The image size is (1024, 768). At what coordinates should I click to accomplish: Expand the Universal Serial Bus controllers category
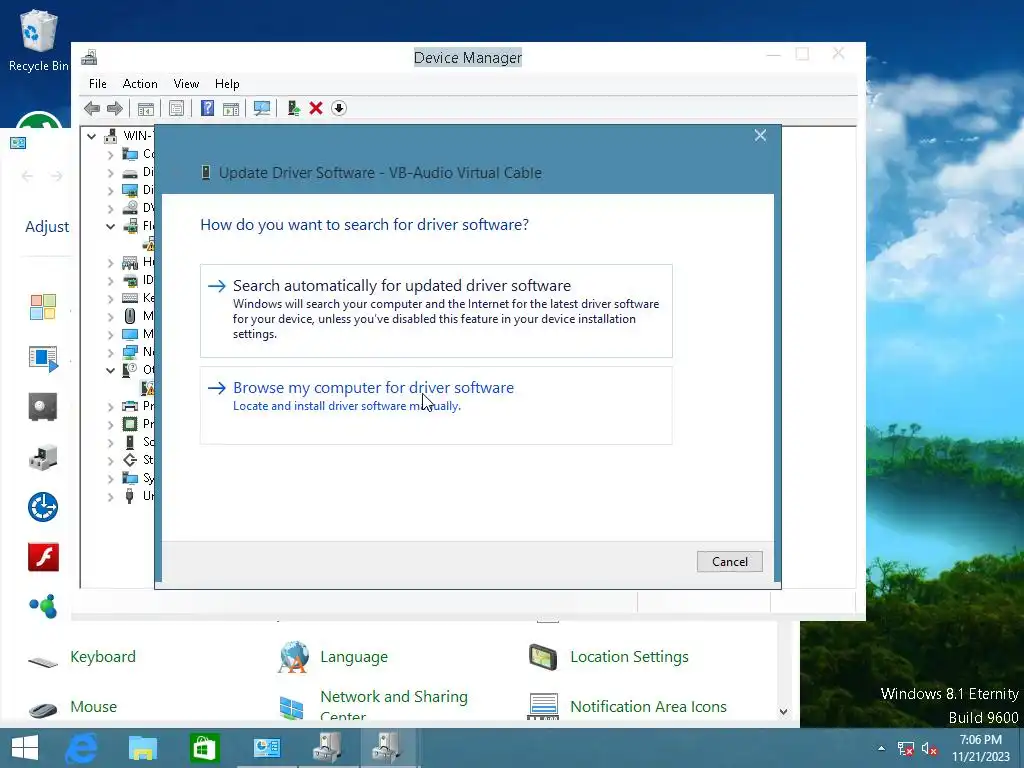click(110, 496)
